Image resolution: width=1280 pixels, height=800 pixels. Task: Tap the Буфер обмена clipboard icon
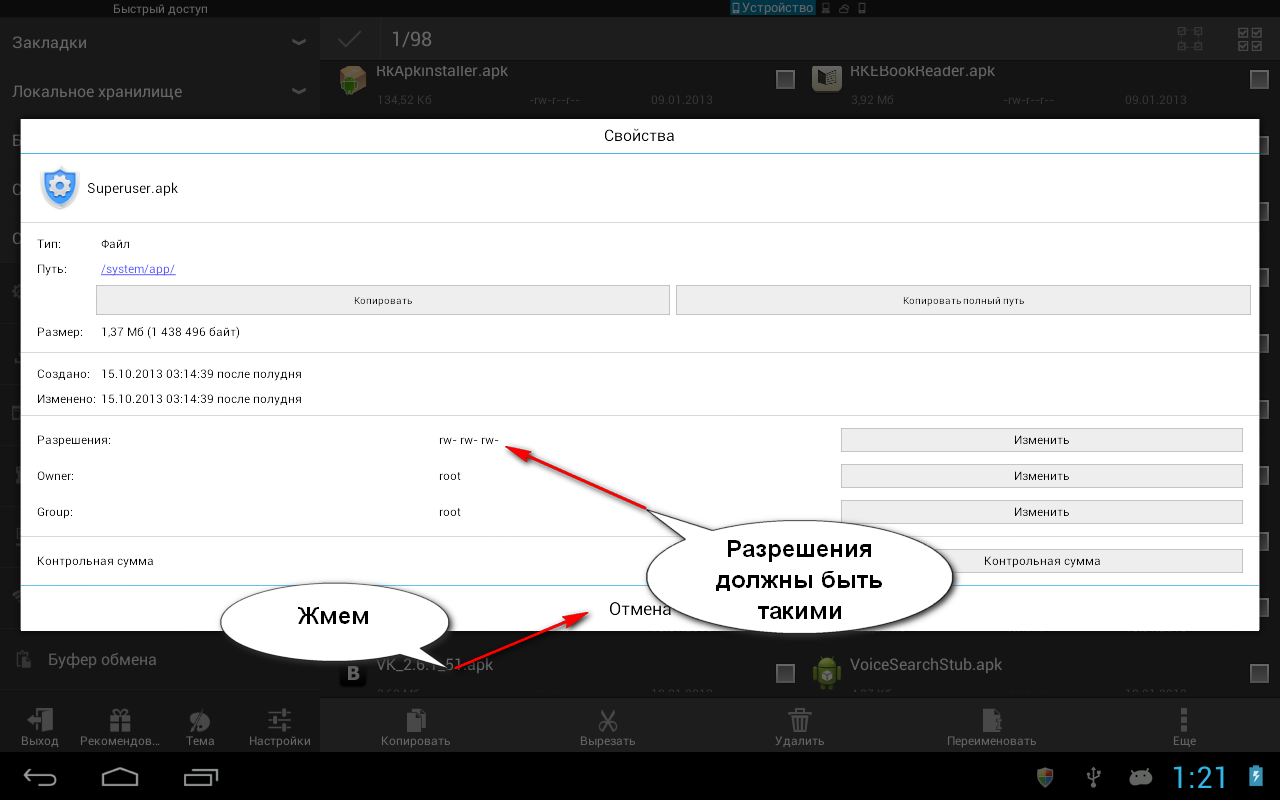[x=22, y=660]
